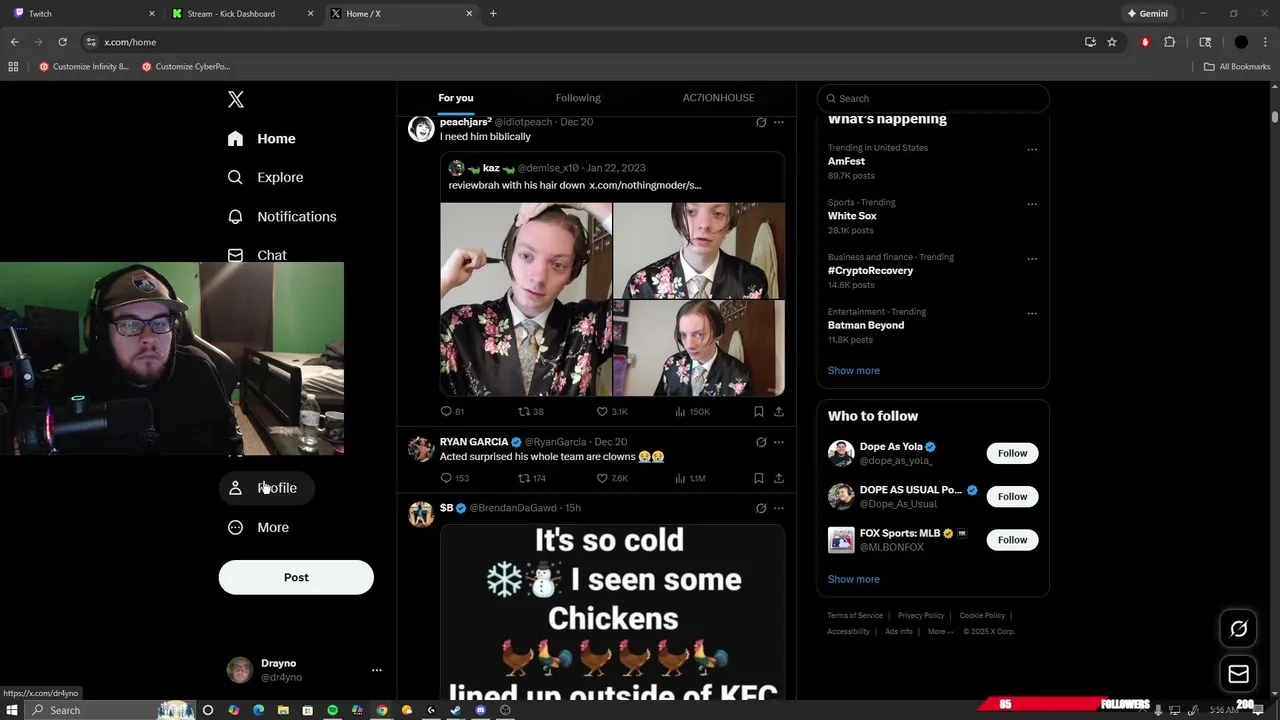This screenshot has width=1280, height=720.
Task: Like RYAN GARCIA post with 7.6K likes
Action: coord(612,478)
